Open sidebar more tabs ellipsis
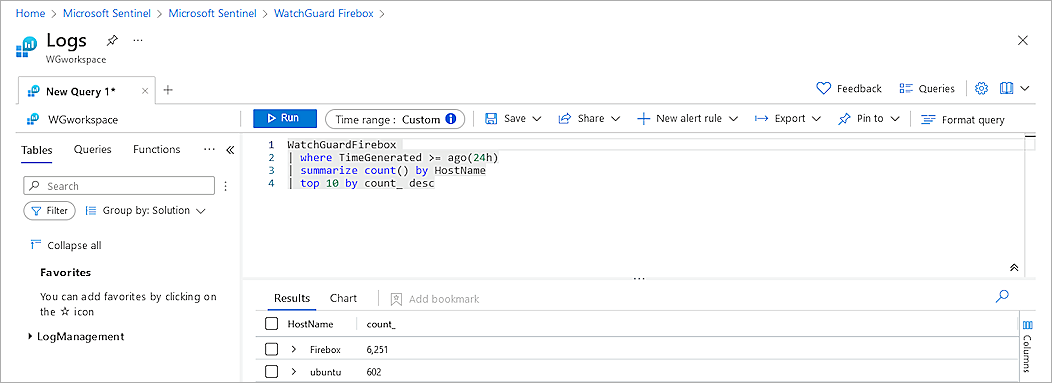The width and height of the screenshot is (1052, 383). [x=209, y=149]
